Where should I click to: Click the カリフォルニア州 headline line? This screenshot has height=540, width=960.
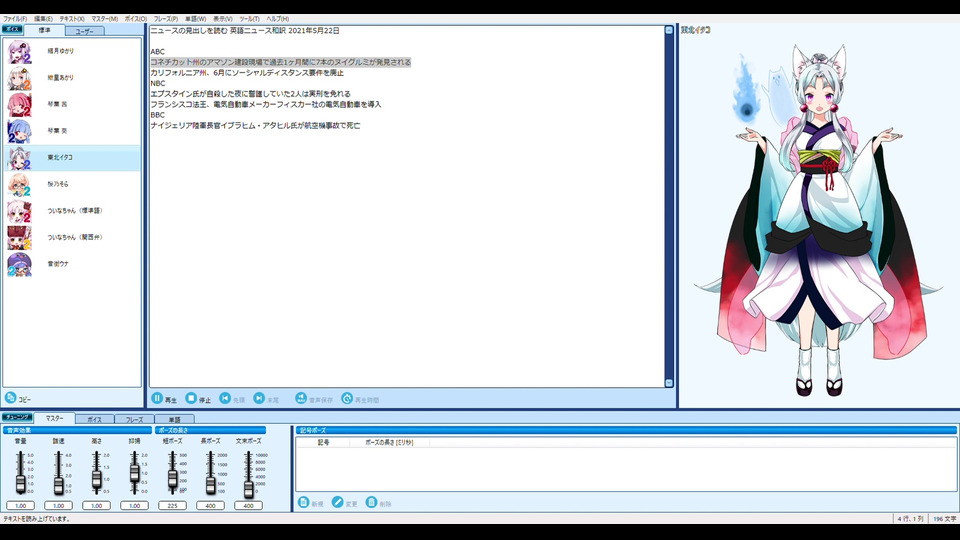click(247, 73)
